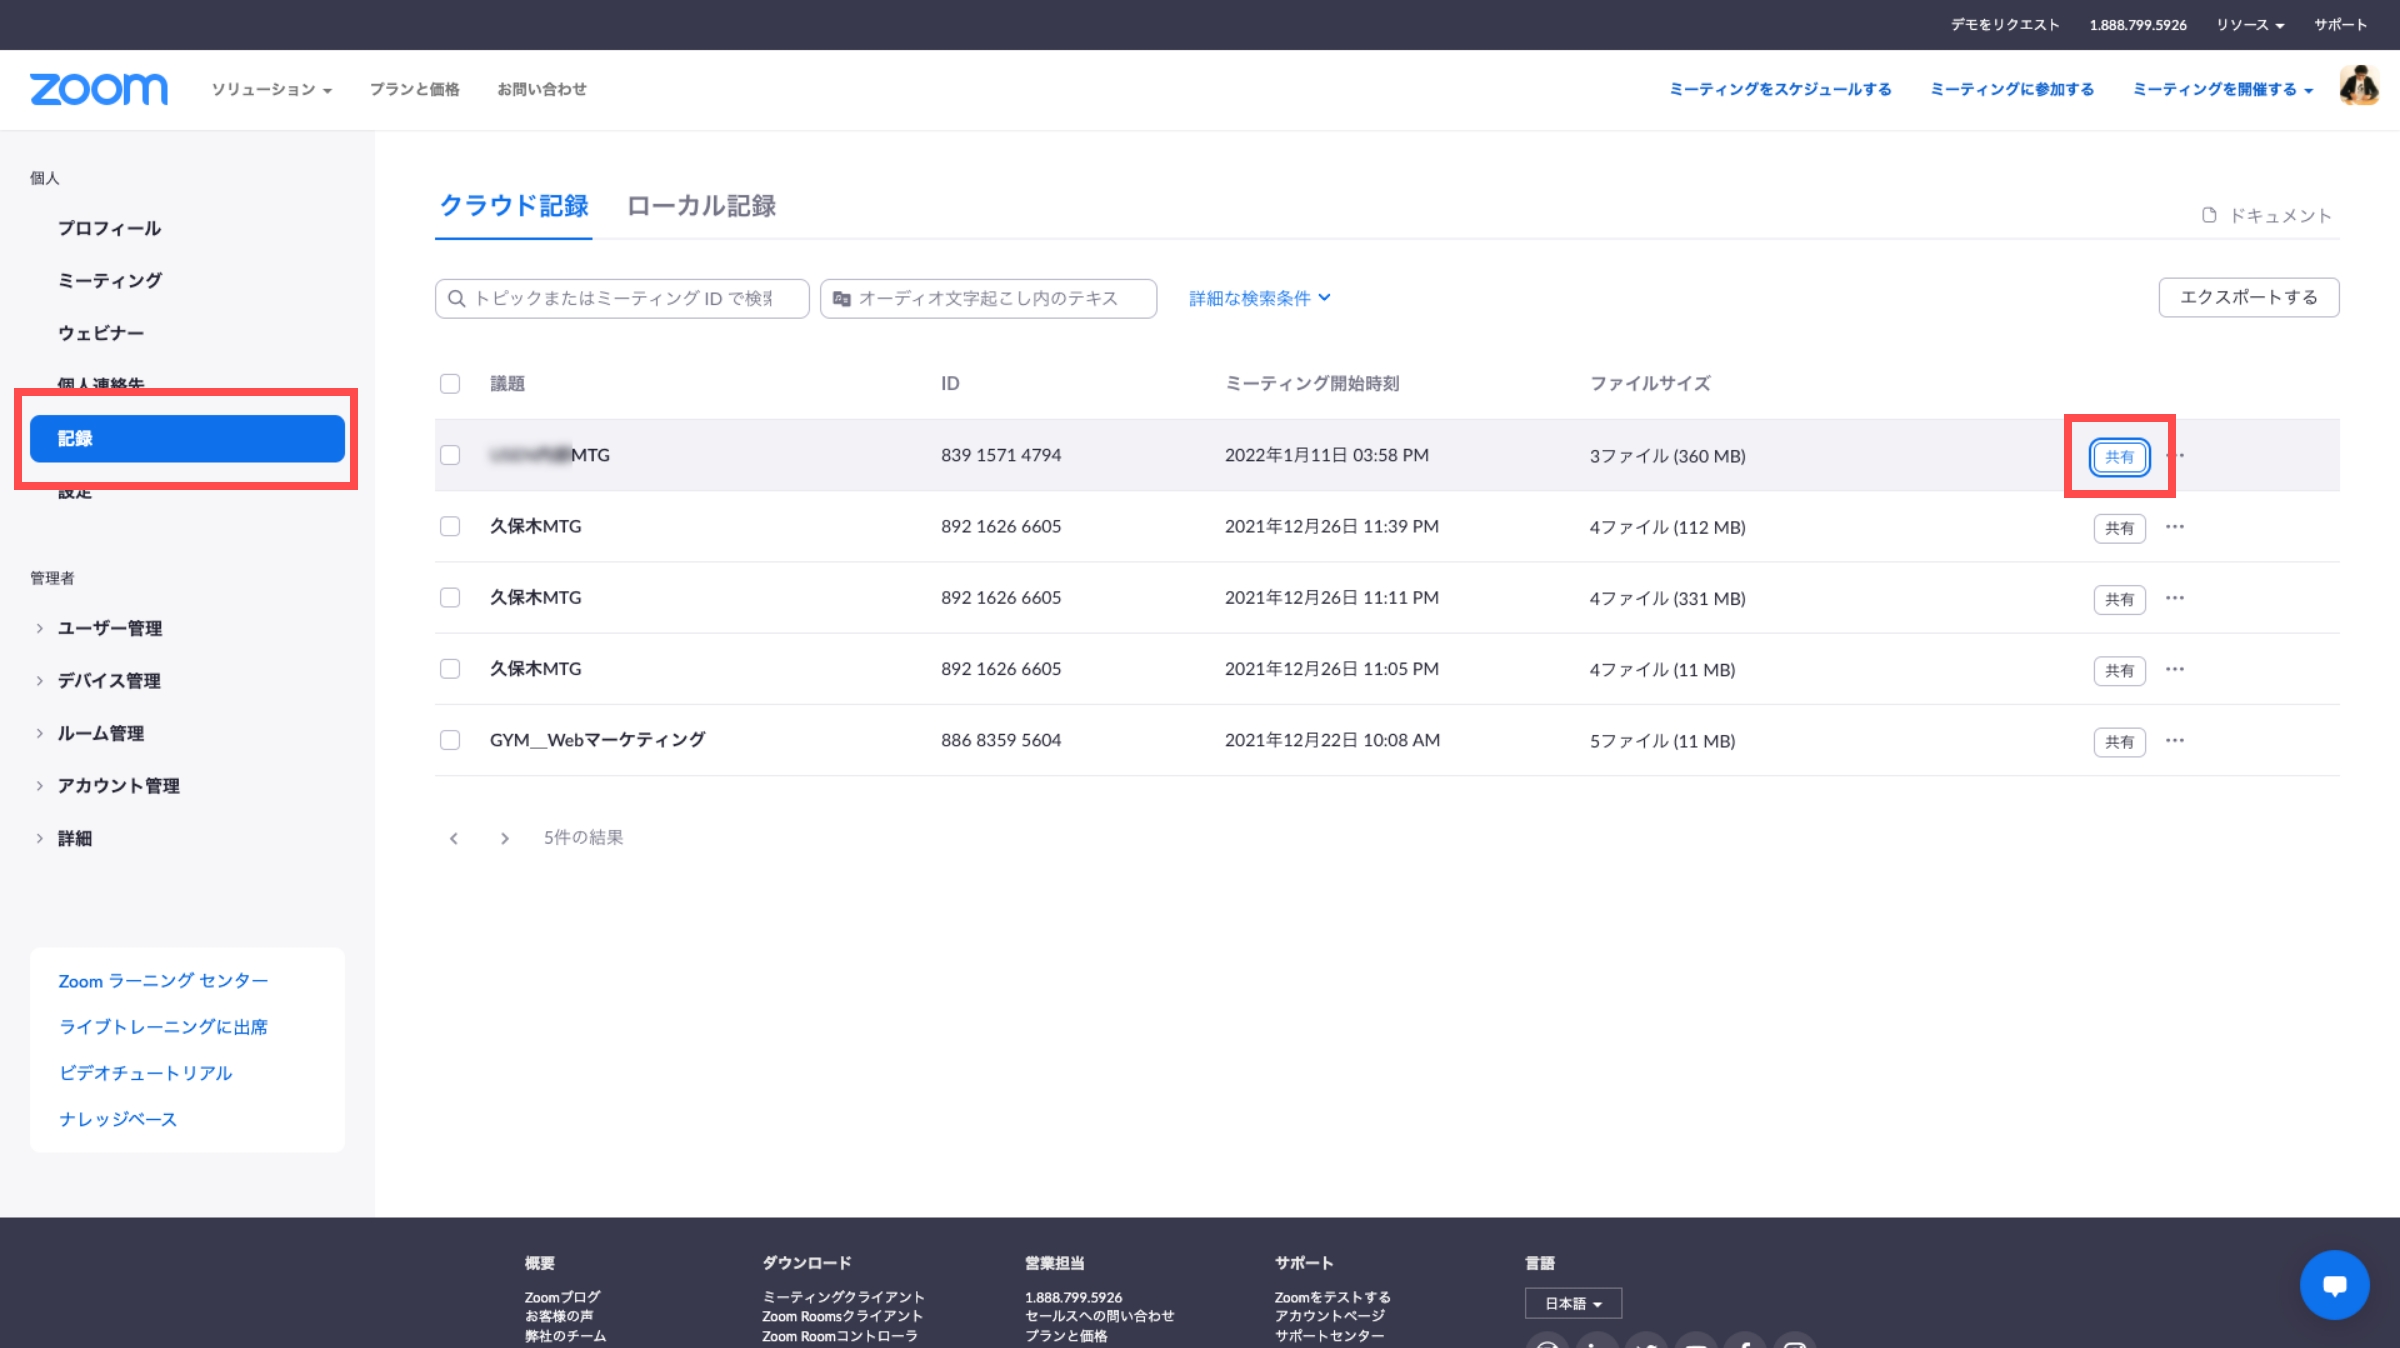Share the GYM_Webマーケティング recording
2400x1348 pixels.
(x=2119, y=741)
